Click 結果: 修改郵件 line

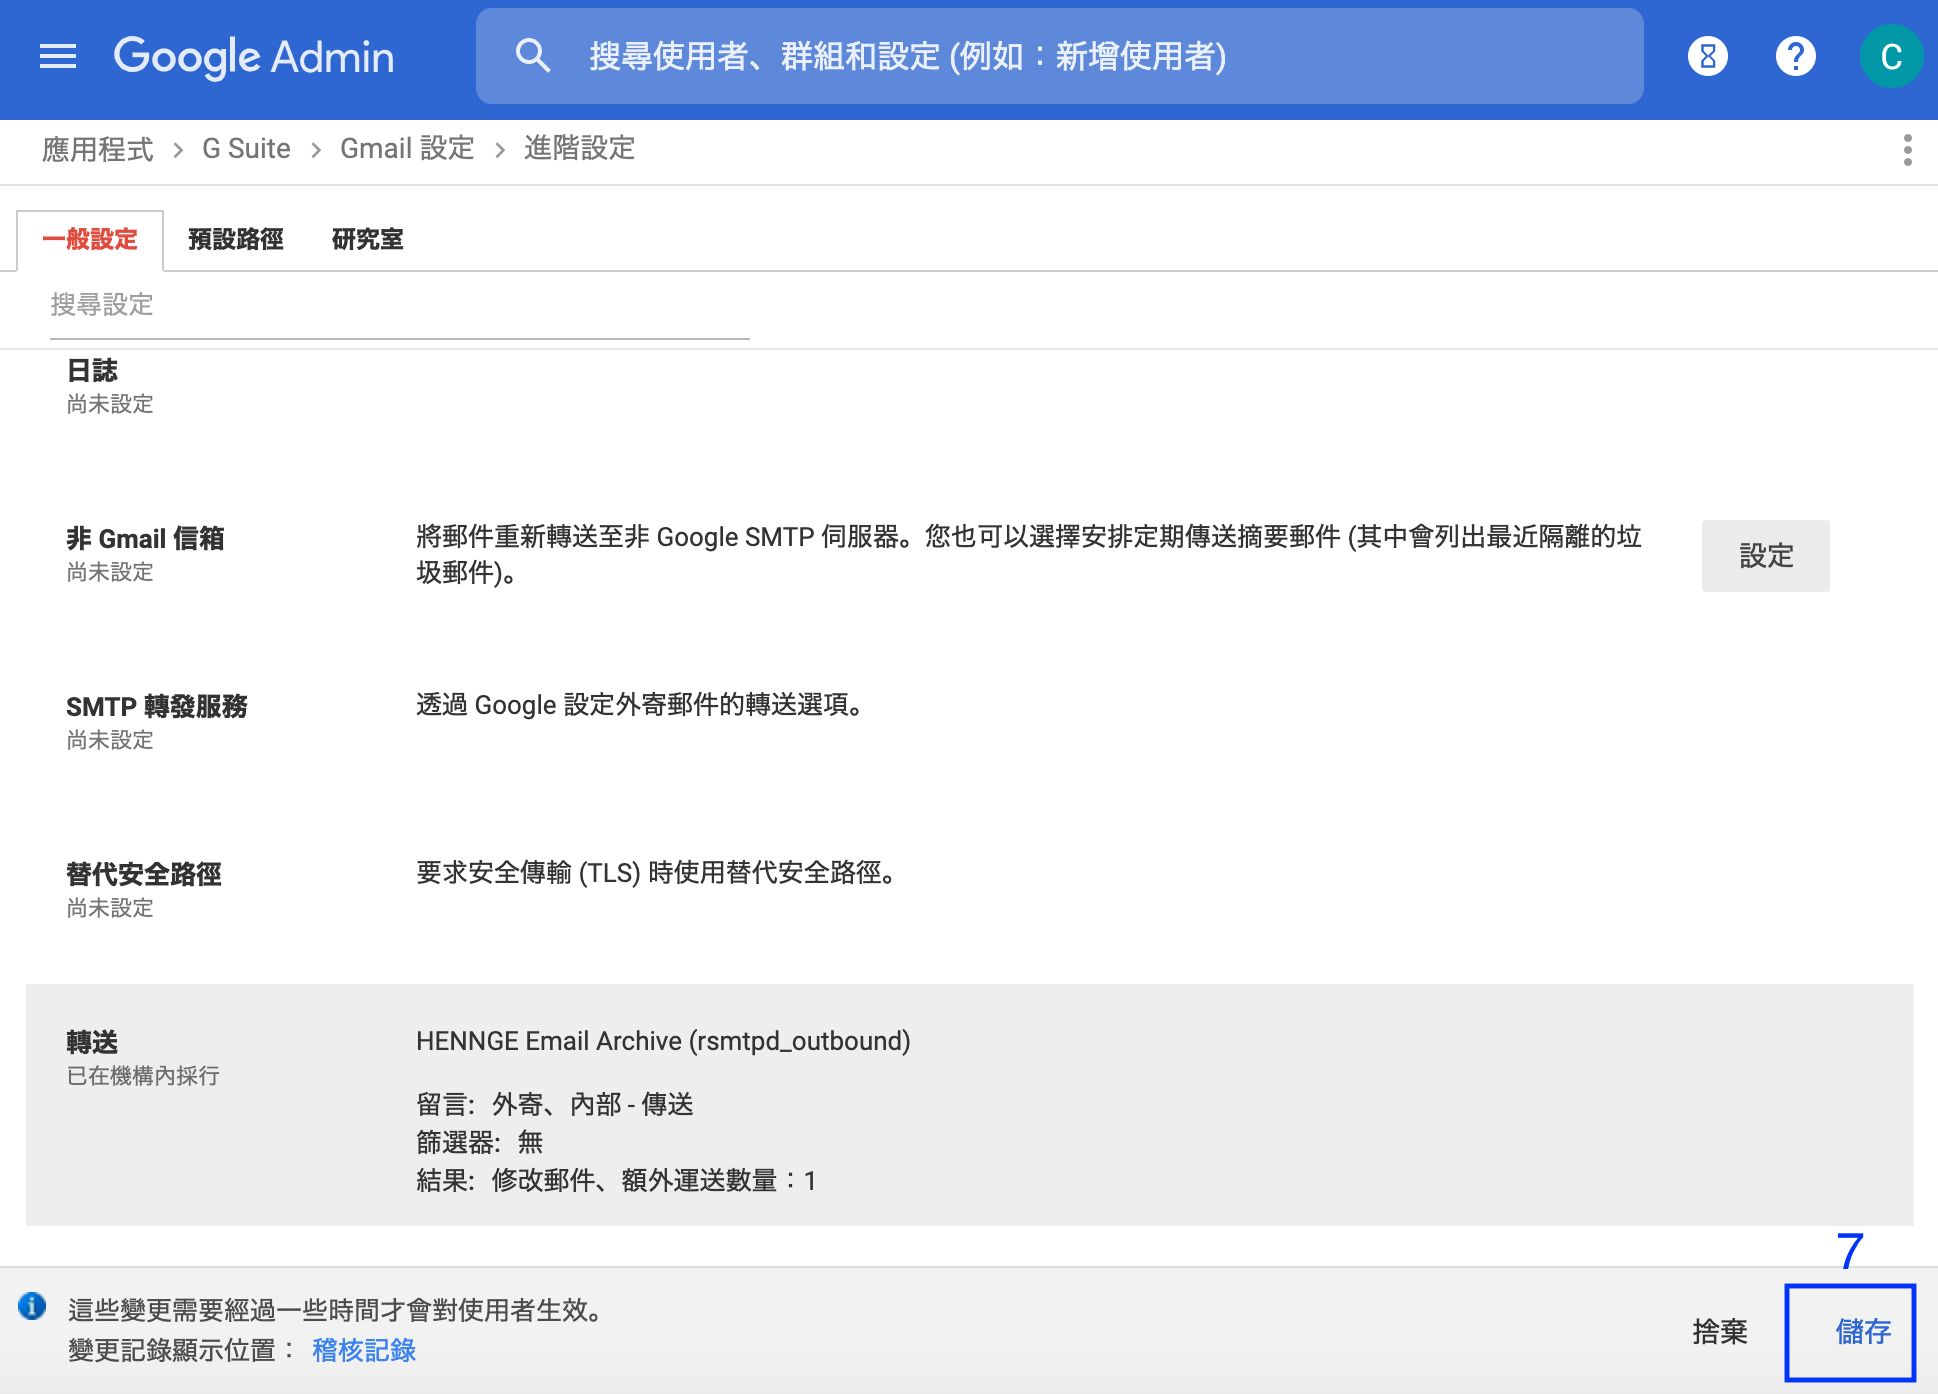click(x=616, y=1180)
